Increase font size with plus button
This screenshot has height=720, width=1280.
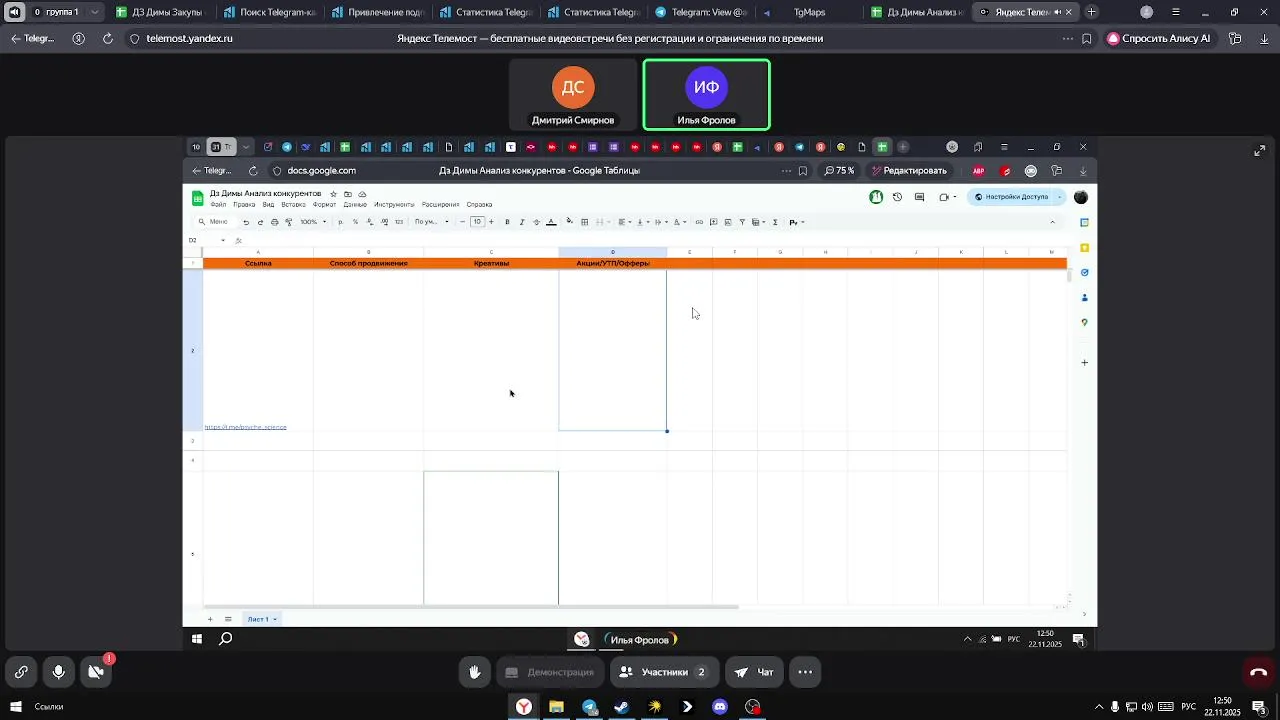click(x=491, y=222)
